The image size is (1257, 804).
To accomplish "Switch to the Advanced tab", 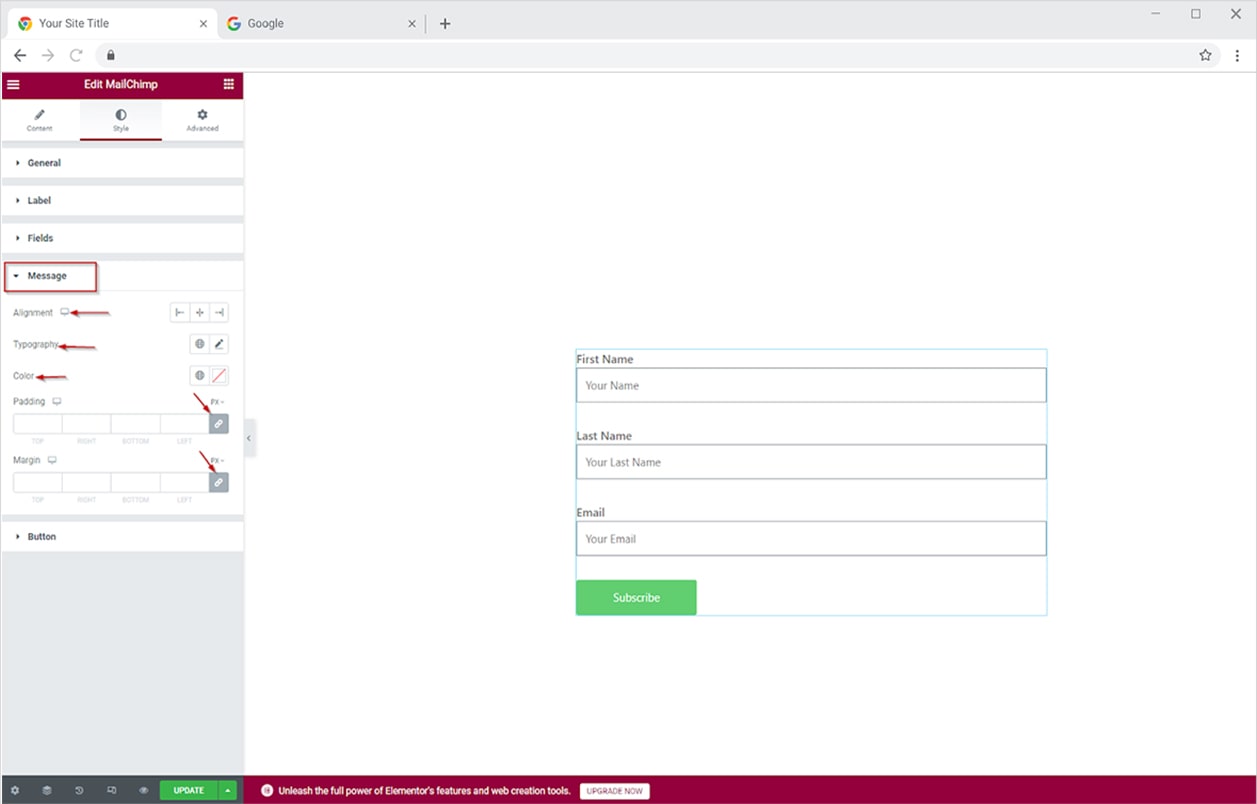I will (202, 120).
